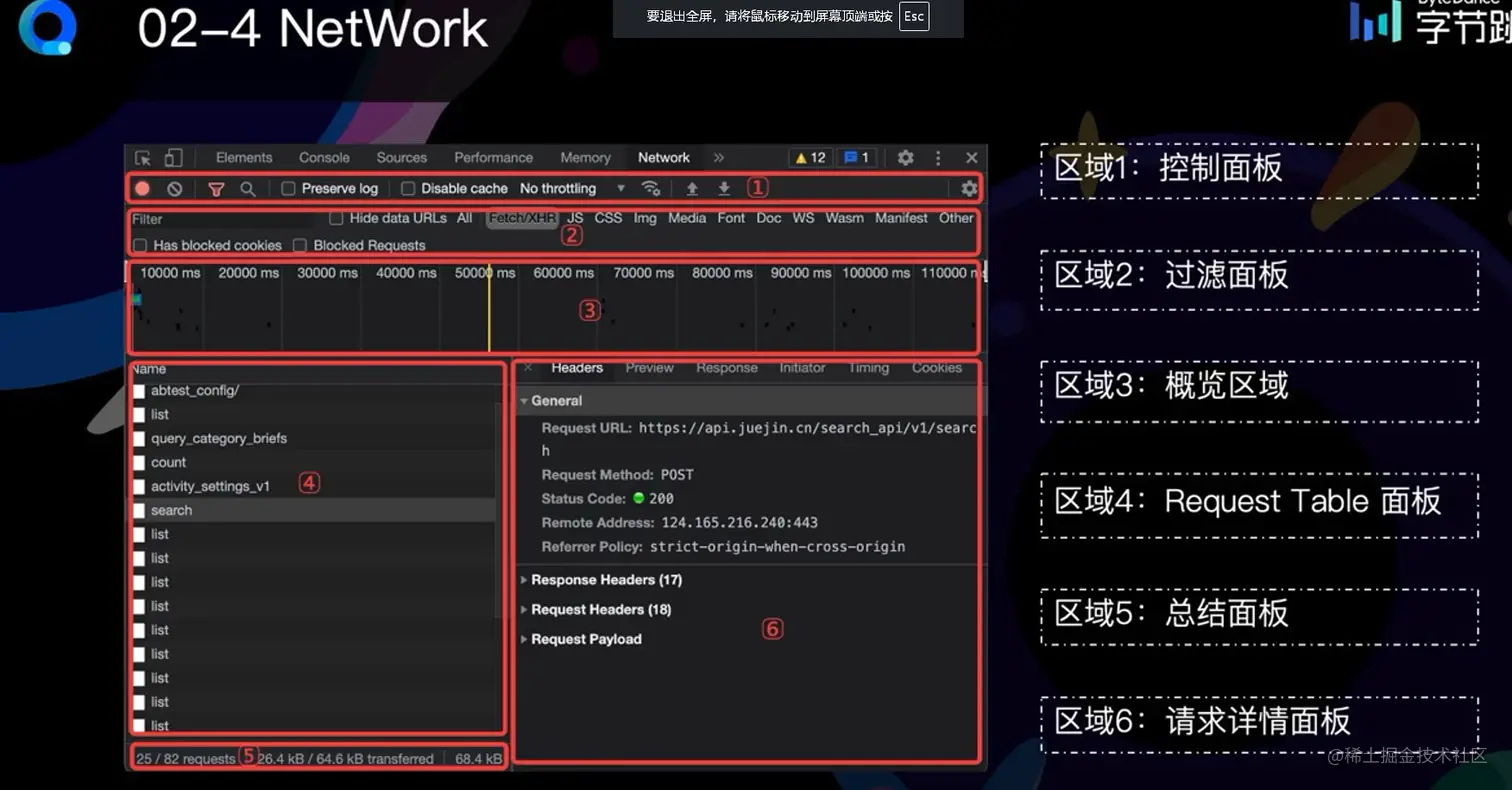The width and height of the screenshot is (1512, 790).
Task: Open the No throttling dropdown
Action: point(572,188)
